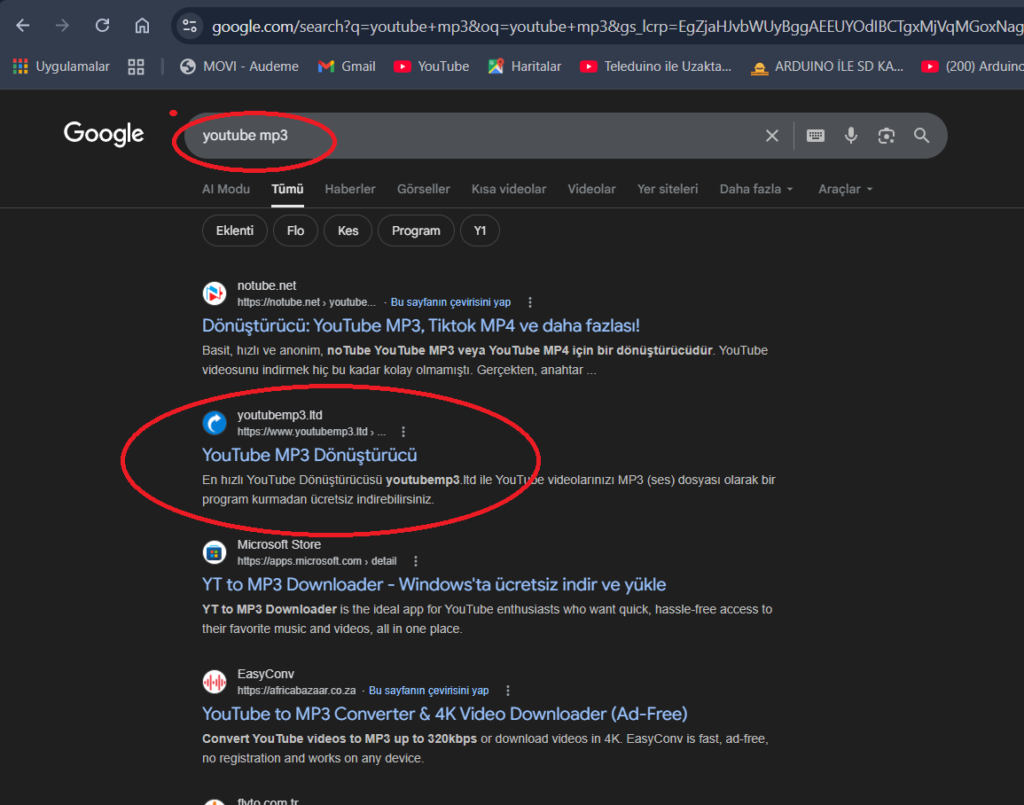
Task: Switch to the Videolar tab
Action: [592, 189]
